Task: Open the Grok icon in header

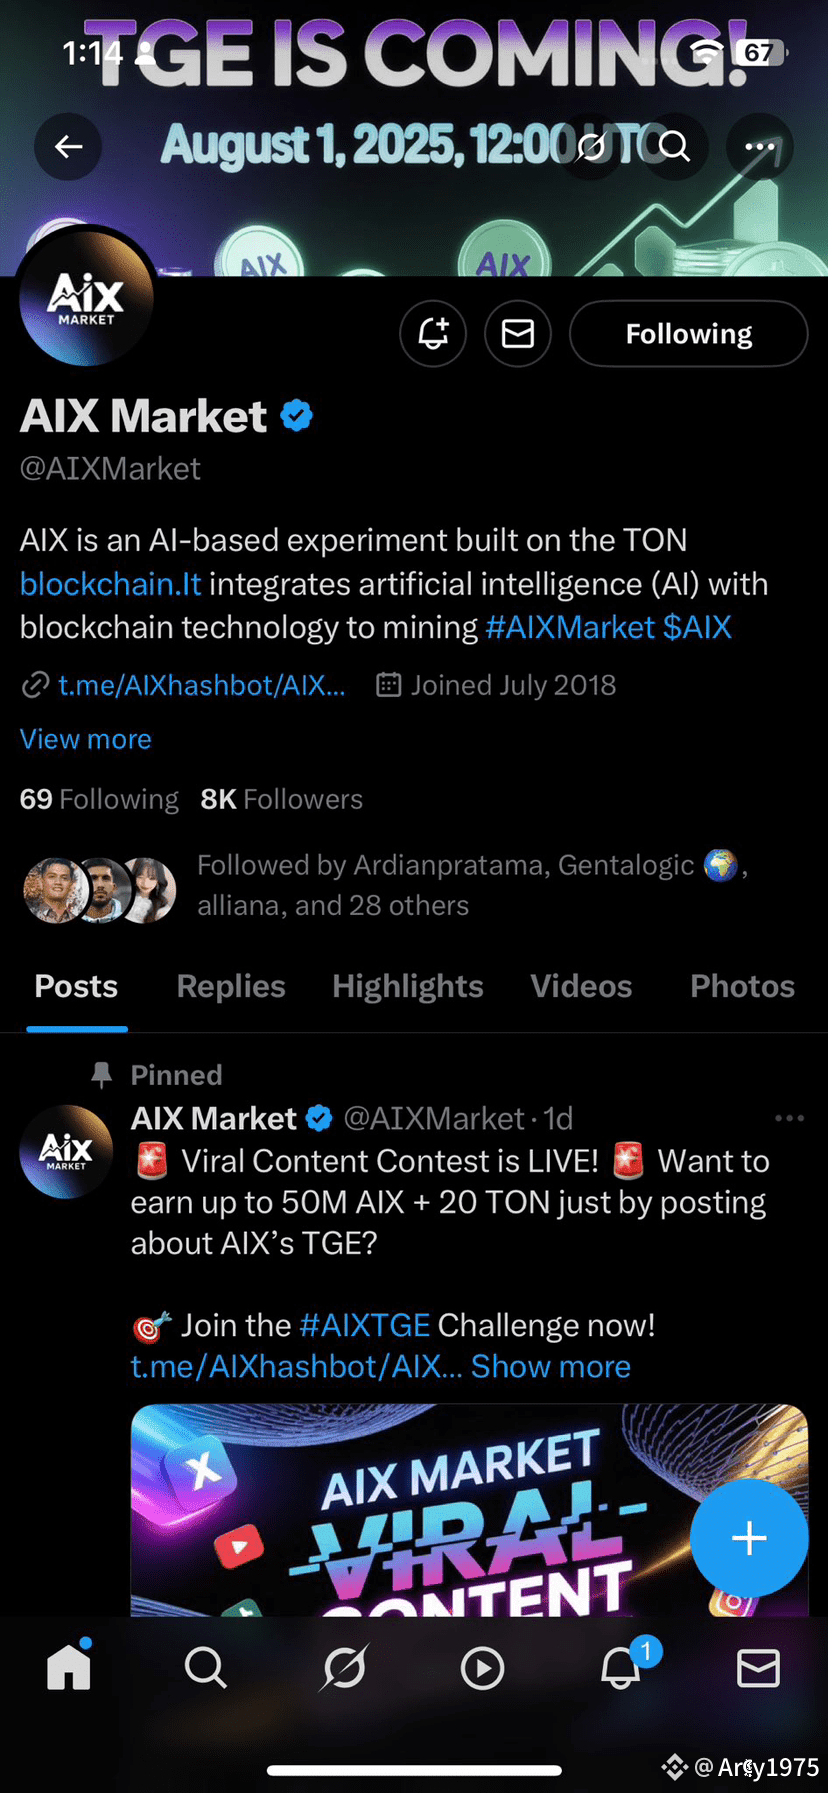Action: point(592,147)
